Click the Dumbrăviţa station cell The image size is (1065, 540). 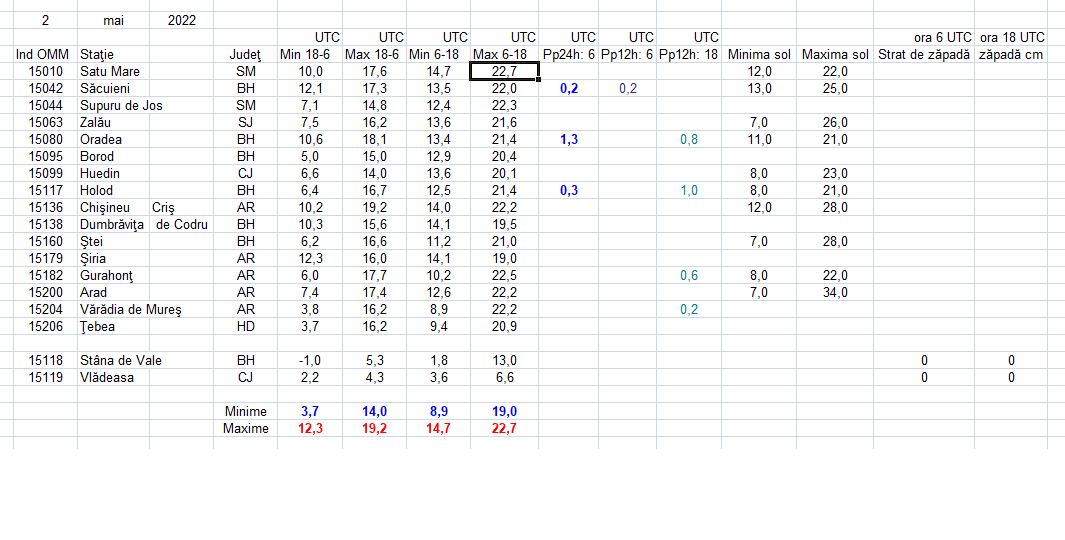[x=113, y=224]
